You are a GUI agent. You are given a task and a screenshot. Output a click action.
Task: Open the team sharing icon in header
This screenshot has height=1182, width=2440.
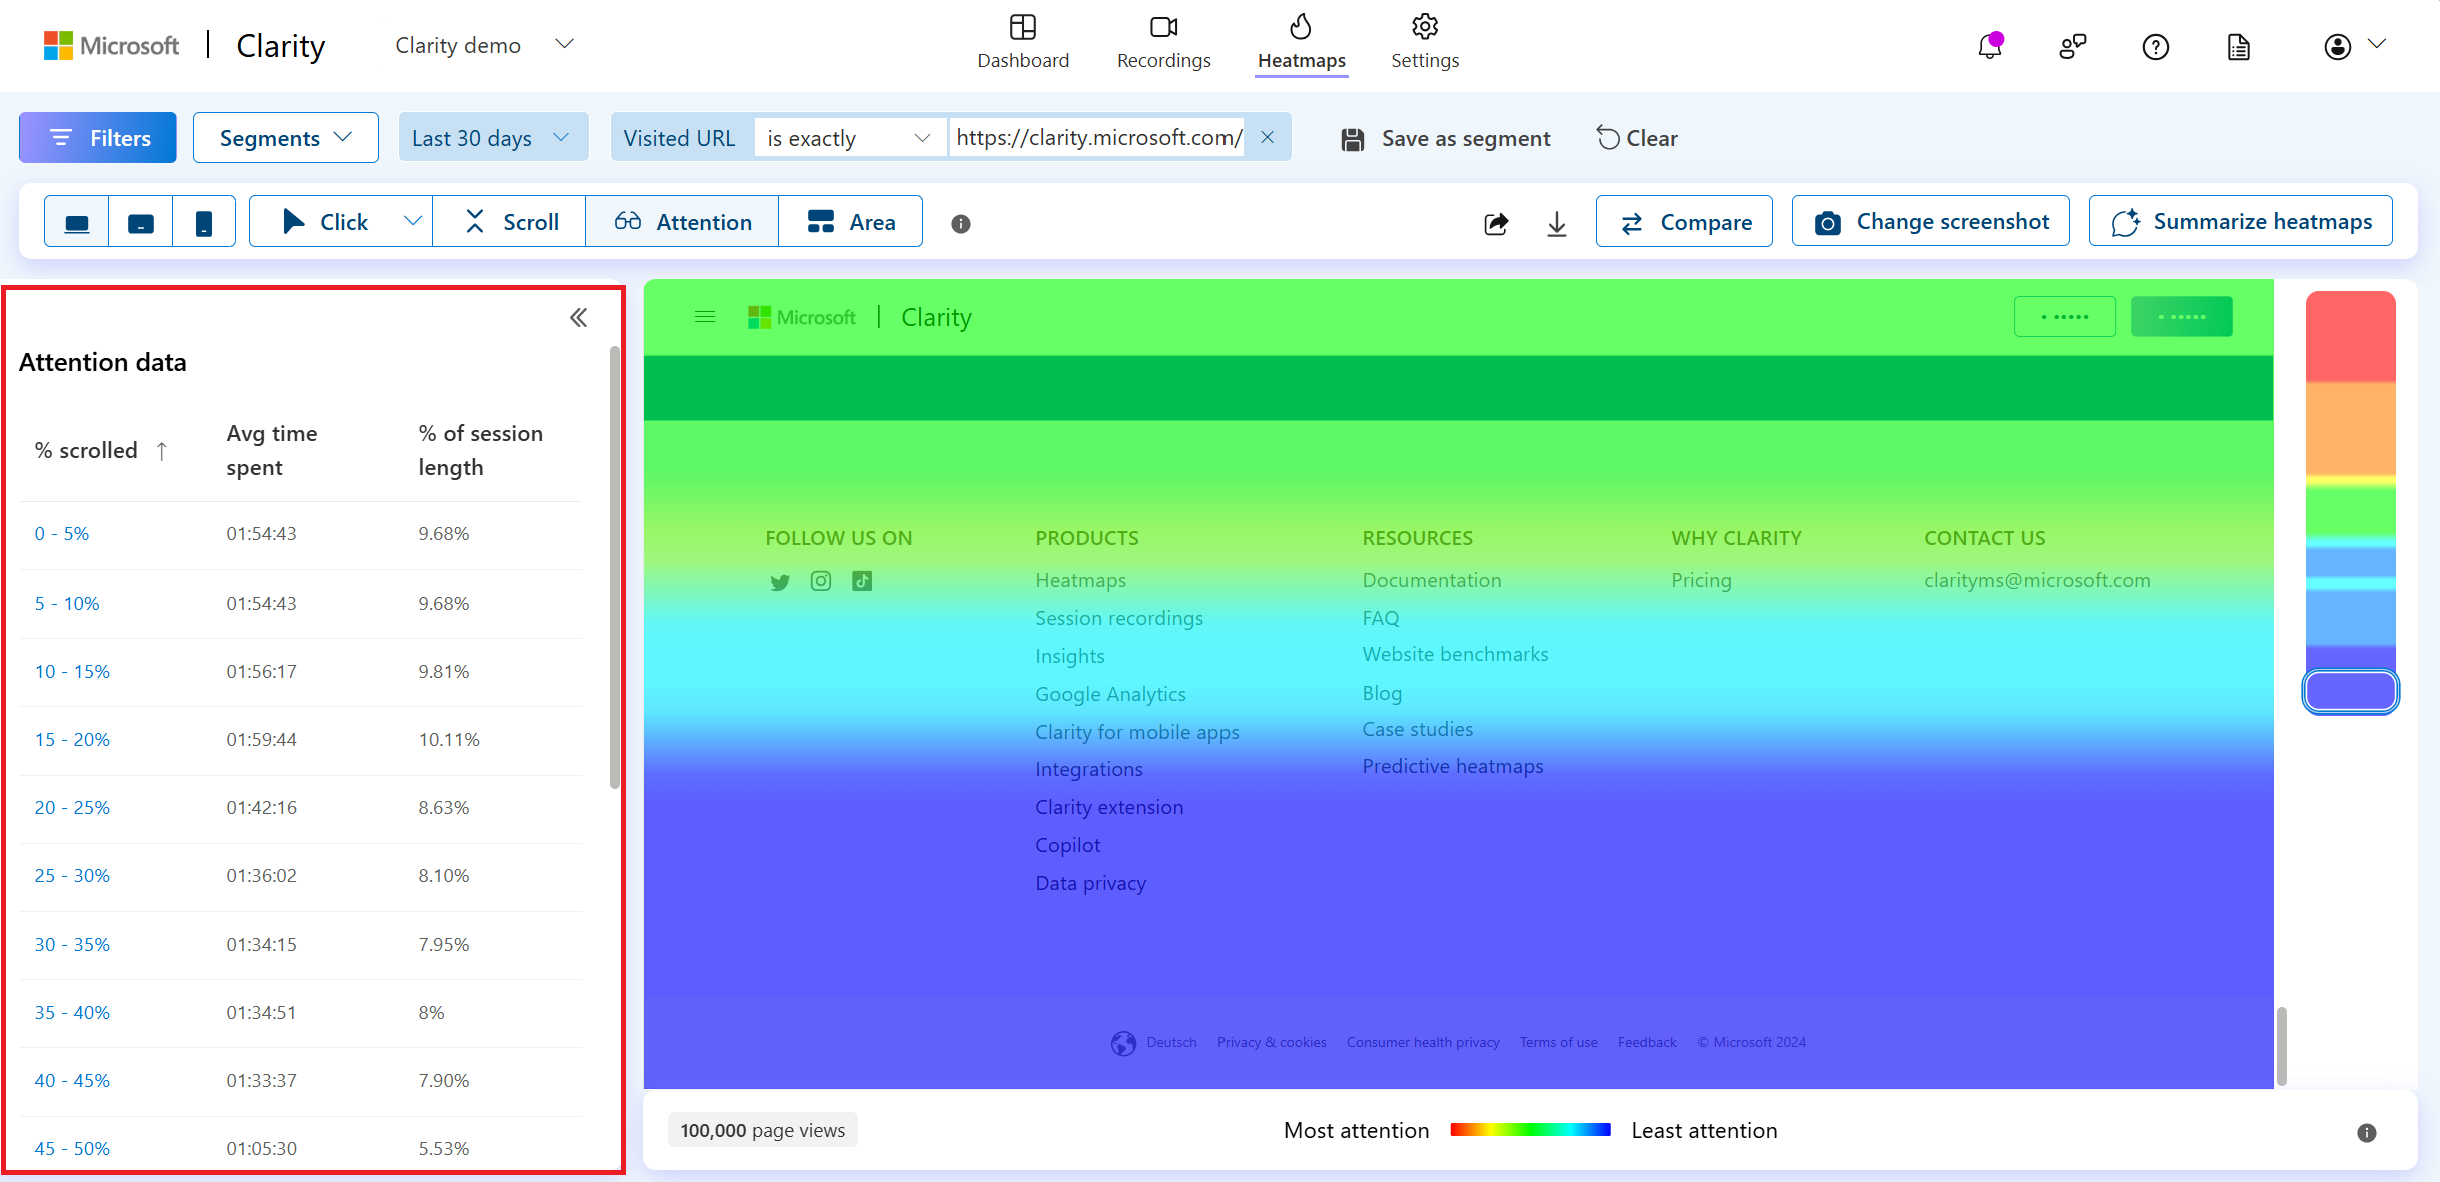pos(2072,46)
